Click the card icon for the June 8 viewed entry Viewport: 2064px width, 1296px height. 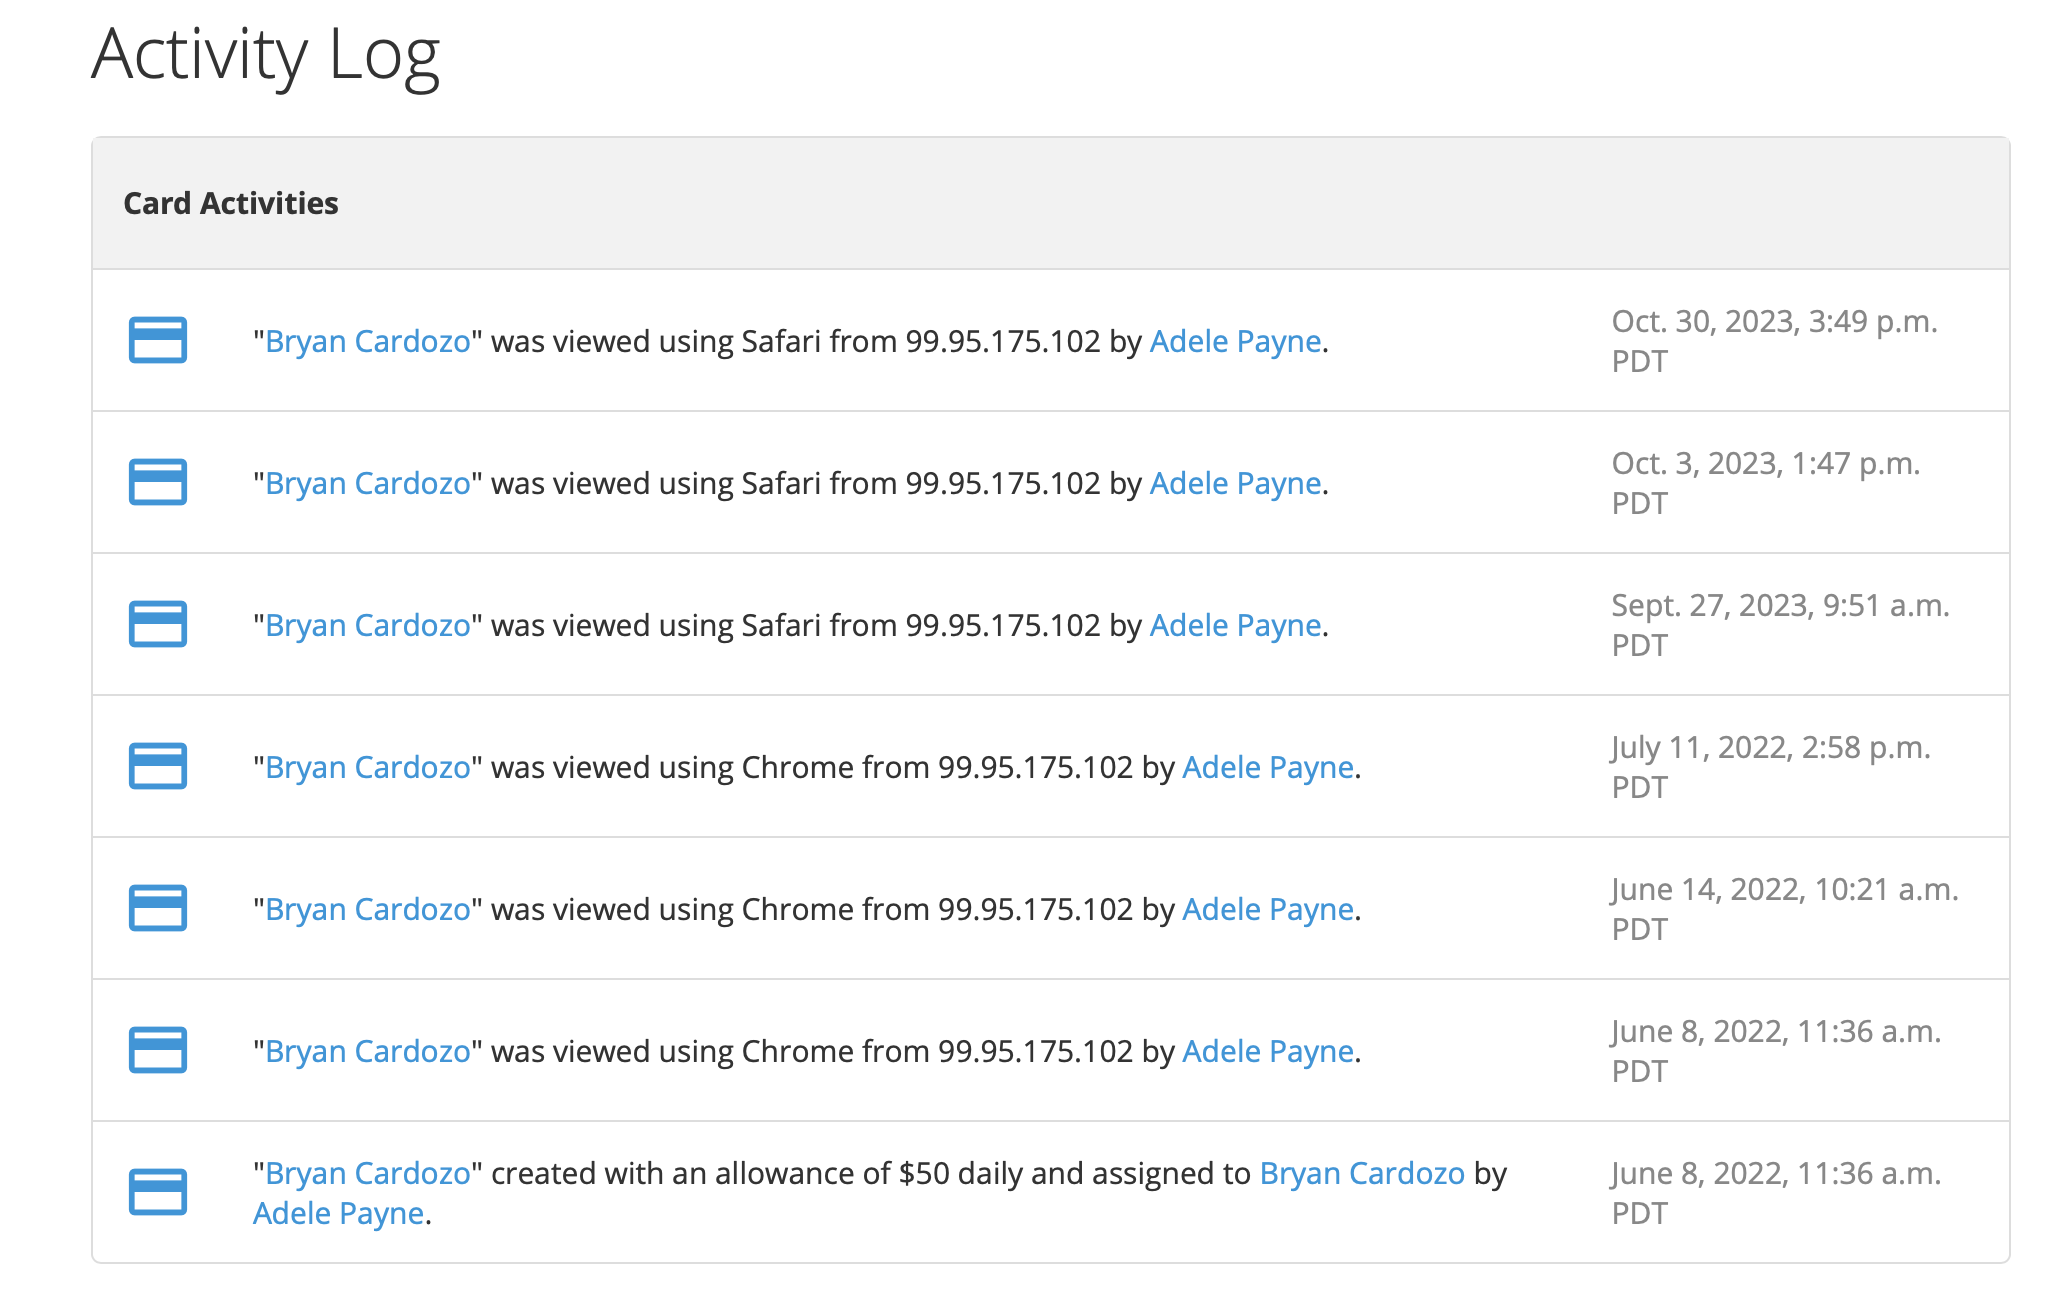click(x=158, y=1050)
